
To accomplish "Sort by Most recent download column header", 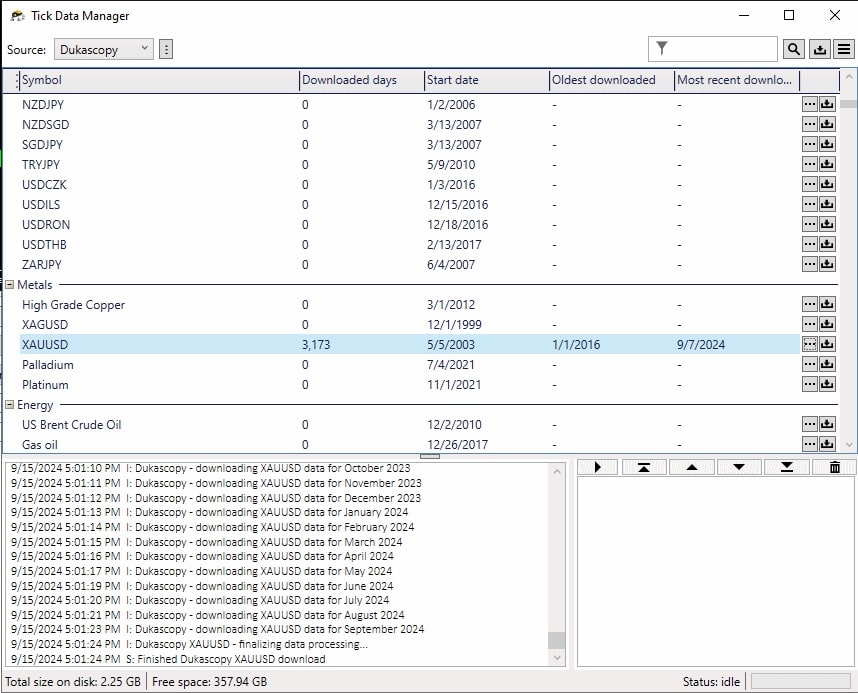I will click(737, 80).
